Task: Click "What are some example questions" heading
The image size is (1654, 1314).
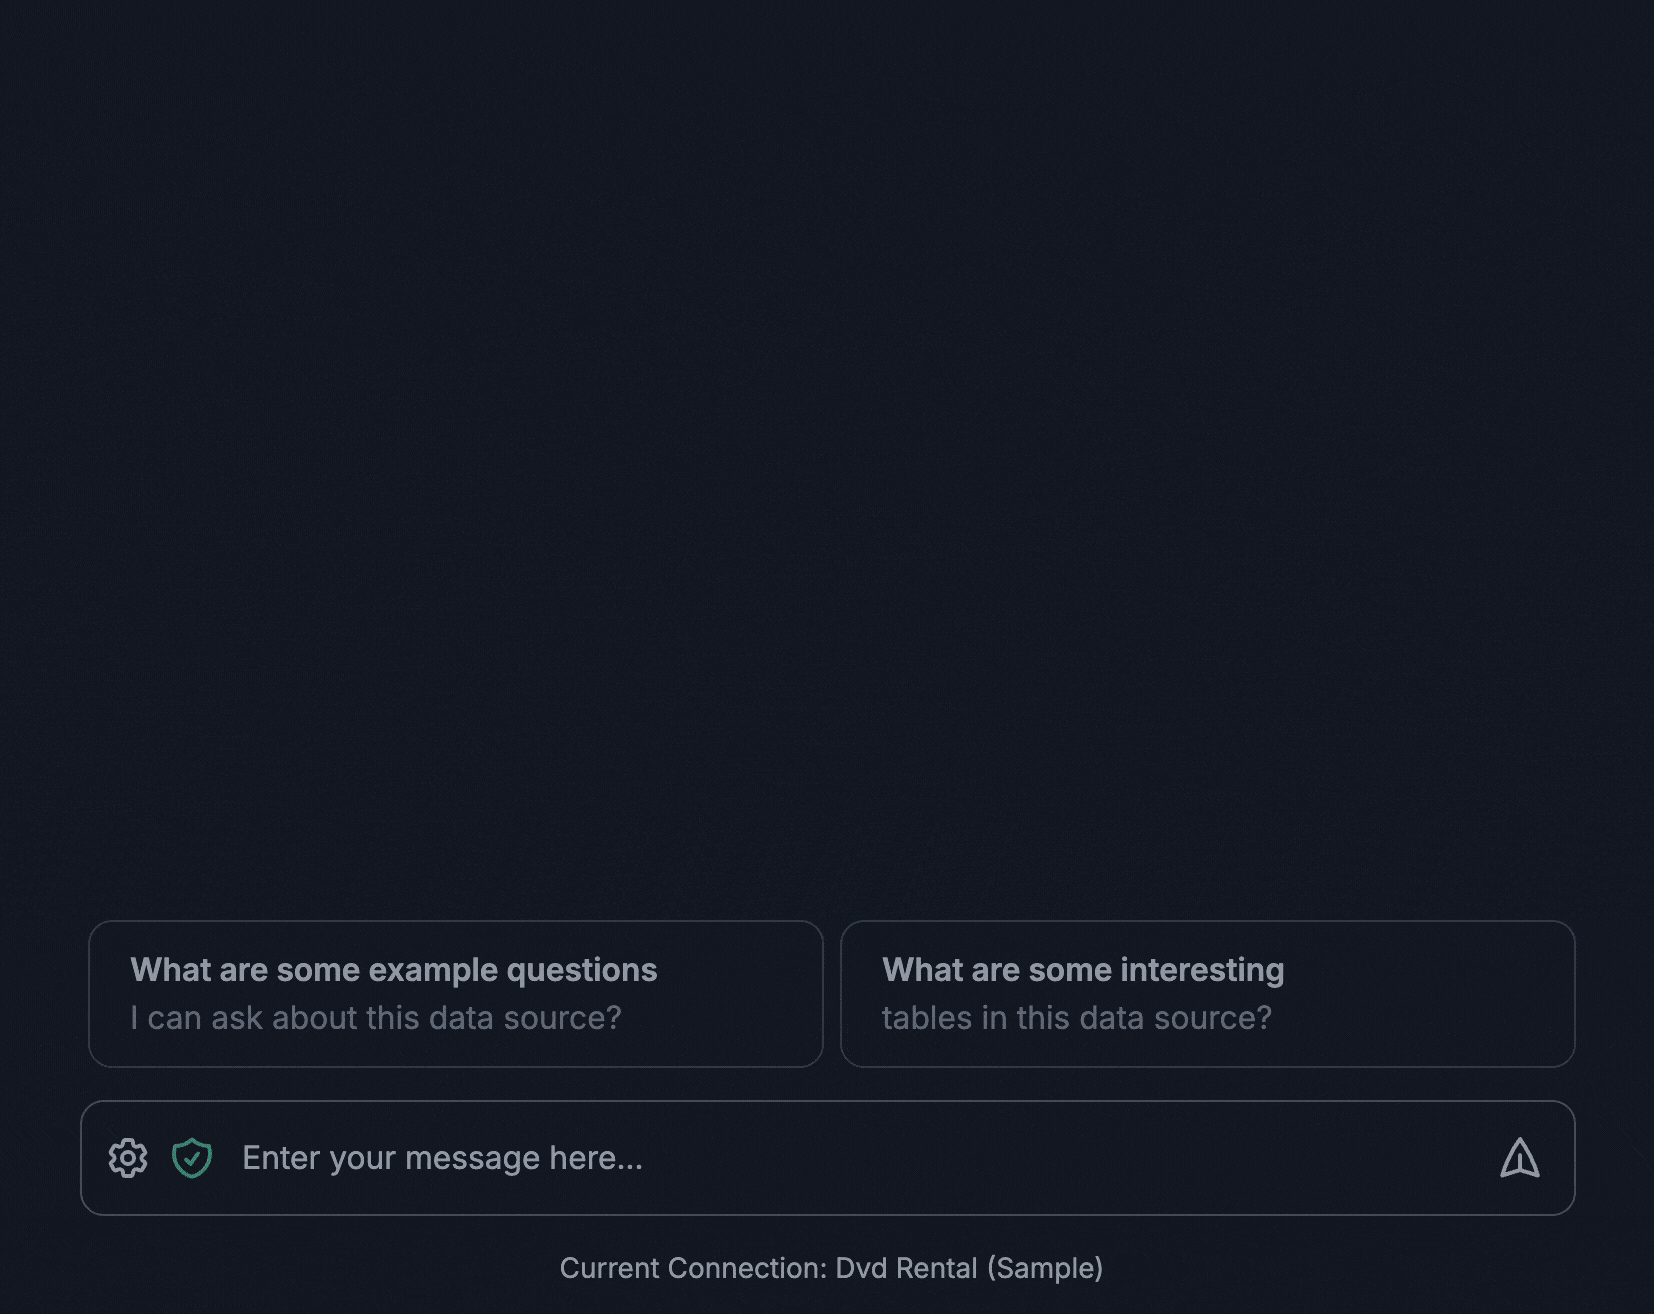Action: click(394, 970)
